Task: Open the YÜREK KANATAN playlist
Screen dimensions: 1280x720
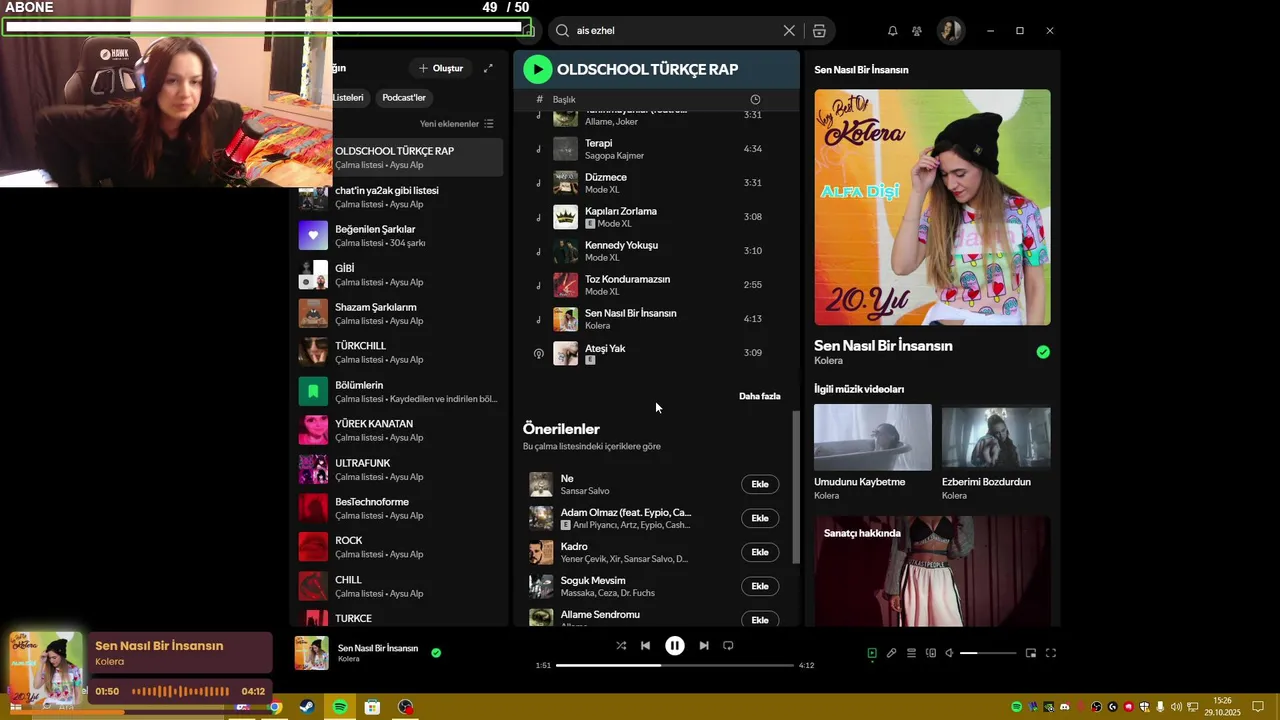Action: [399, 430]
